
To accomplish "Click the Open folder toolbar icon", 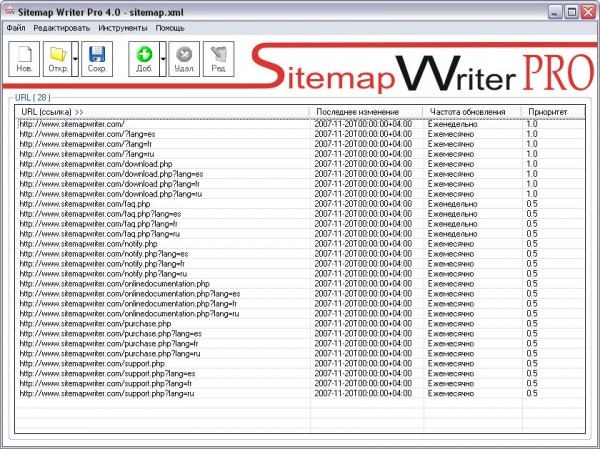I will tap(58, 59).
